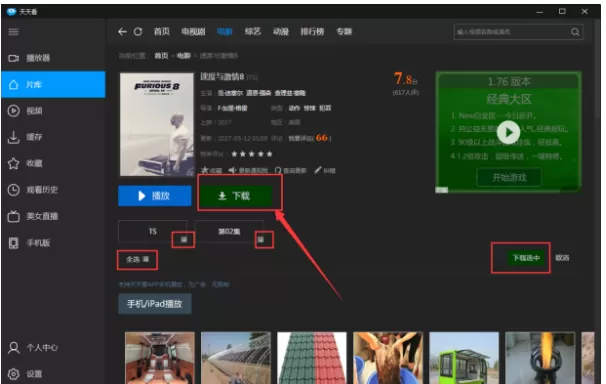Open the hamburger menu in sidebar

point(14,32)
